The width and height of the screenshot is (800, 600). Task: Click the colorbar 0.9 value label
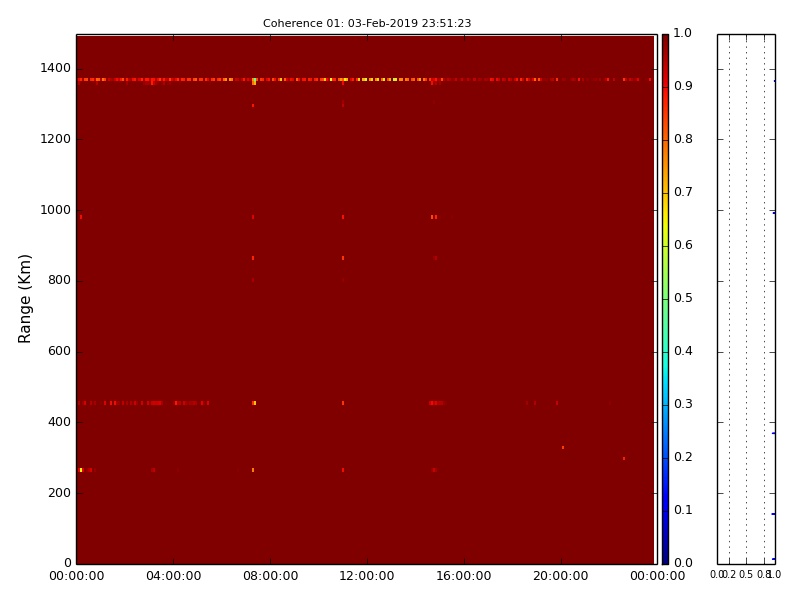(x=683, y=86)
